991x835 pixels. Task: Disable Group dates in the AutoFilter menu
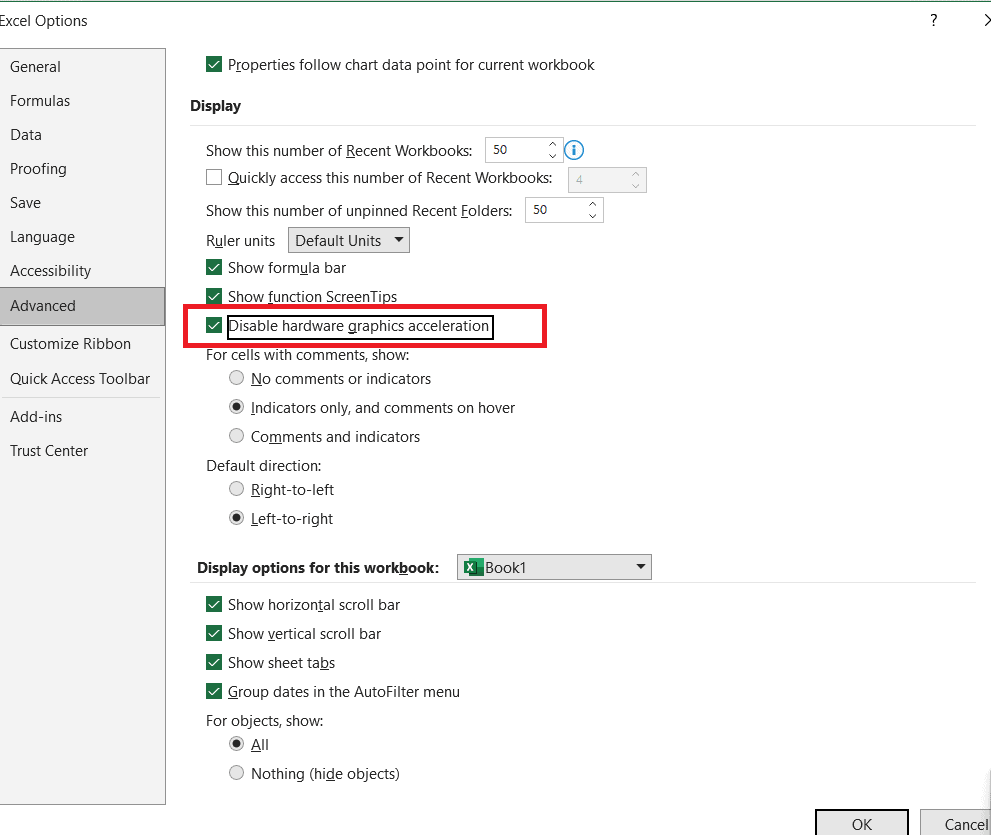(214, 691)
